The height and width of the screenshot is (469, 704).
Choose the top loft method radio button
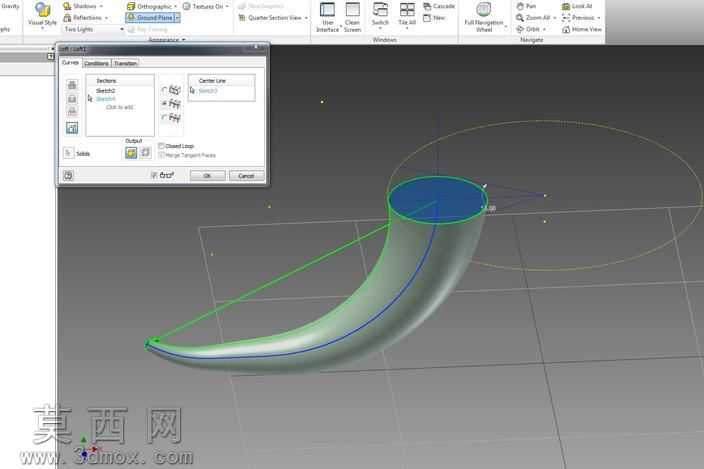click(x=164, y=90)
